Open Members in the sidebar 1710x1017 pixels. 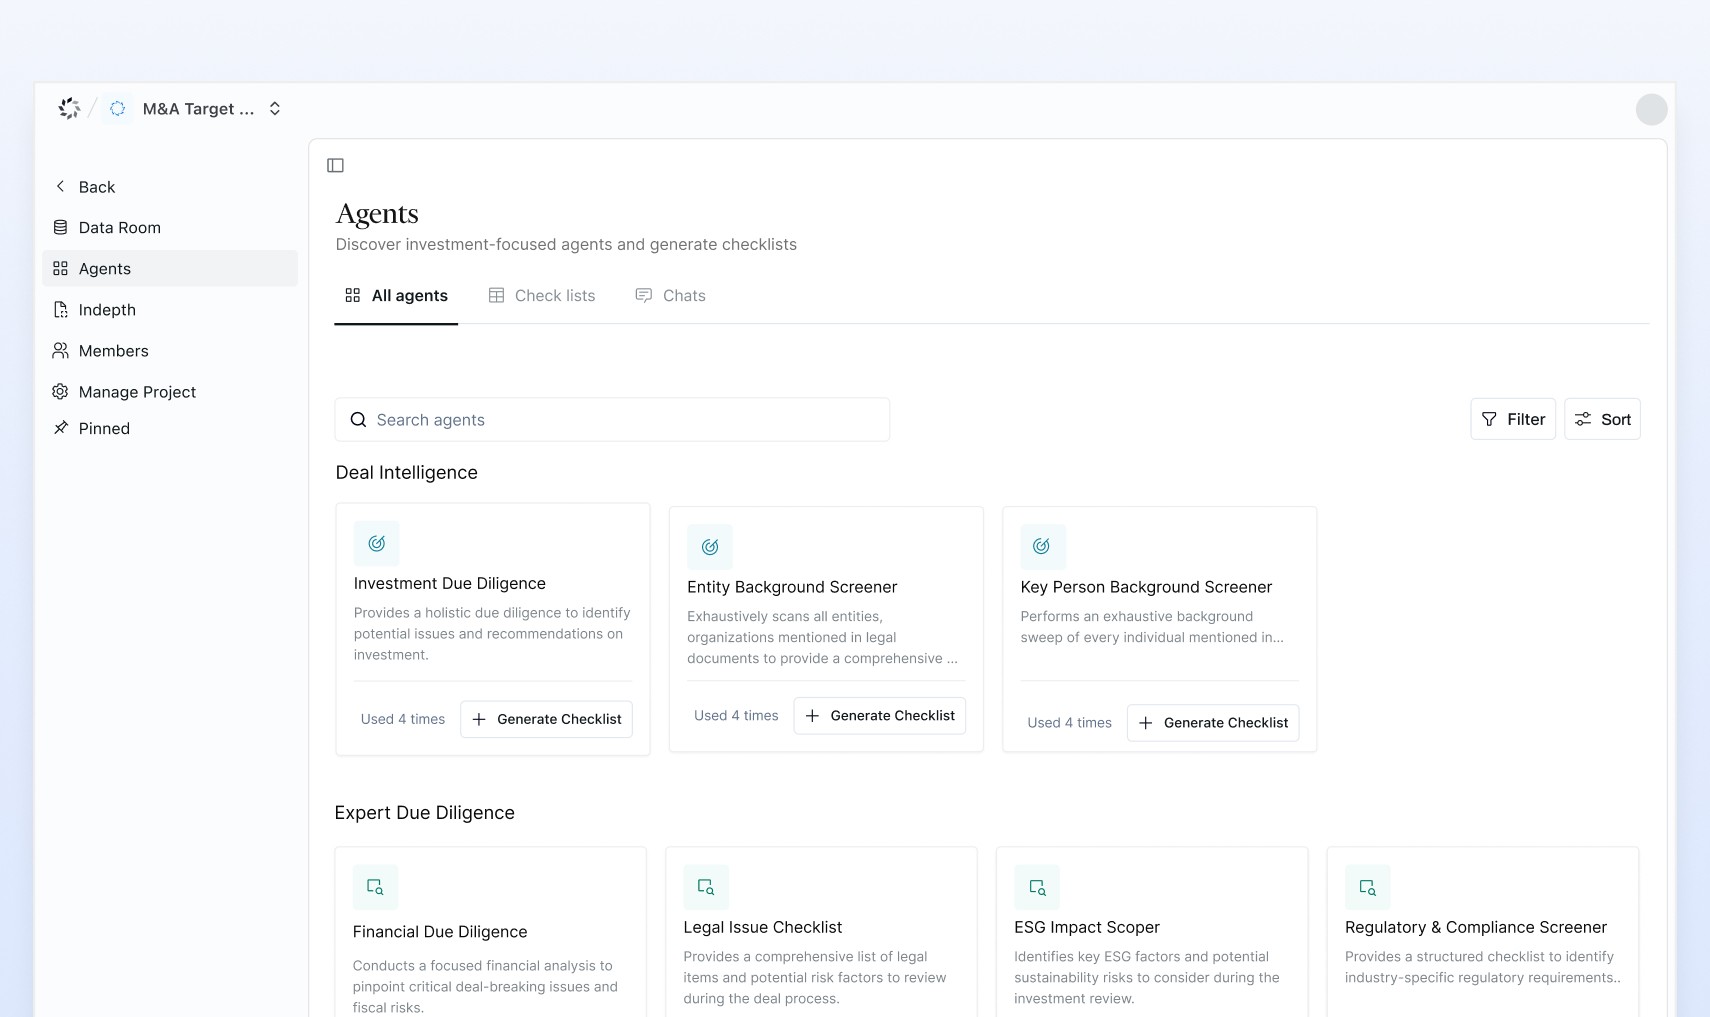pos(170,351)
